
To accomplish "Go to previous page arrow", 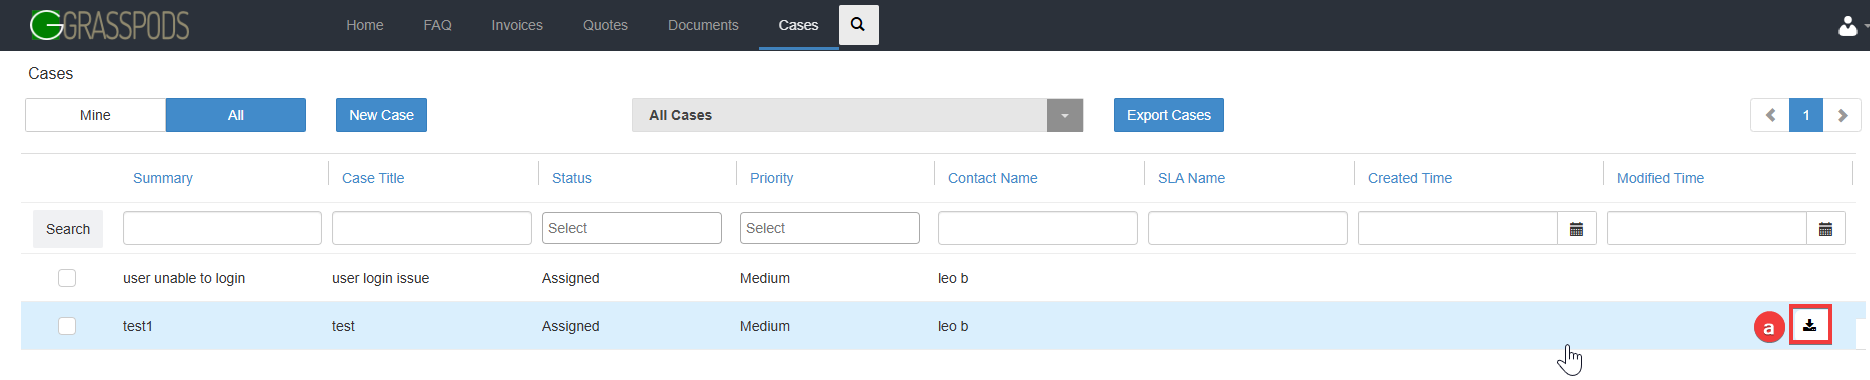I will click(x=1770, y=115).
